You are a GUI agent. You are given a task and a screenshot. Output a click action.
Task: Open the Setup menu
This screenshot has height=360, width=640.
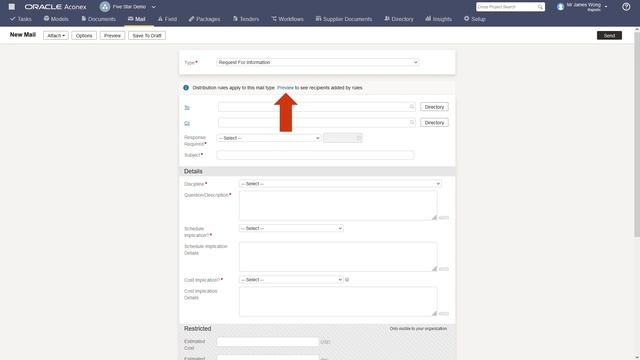pyautogui.click(x=475, y=19)
